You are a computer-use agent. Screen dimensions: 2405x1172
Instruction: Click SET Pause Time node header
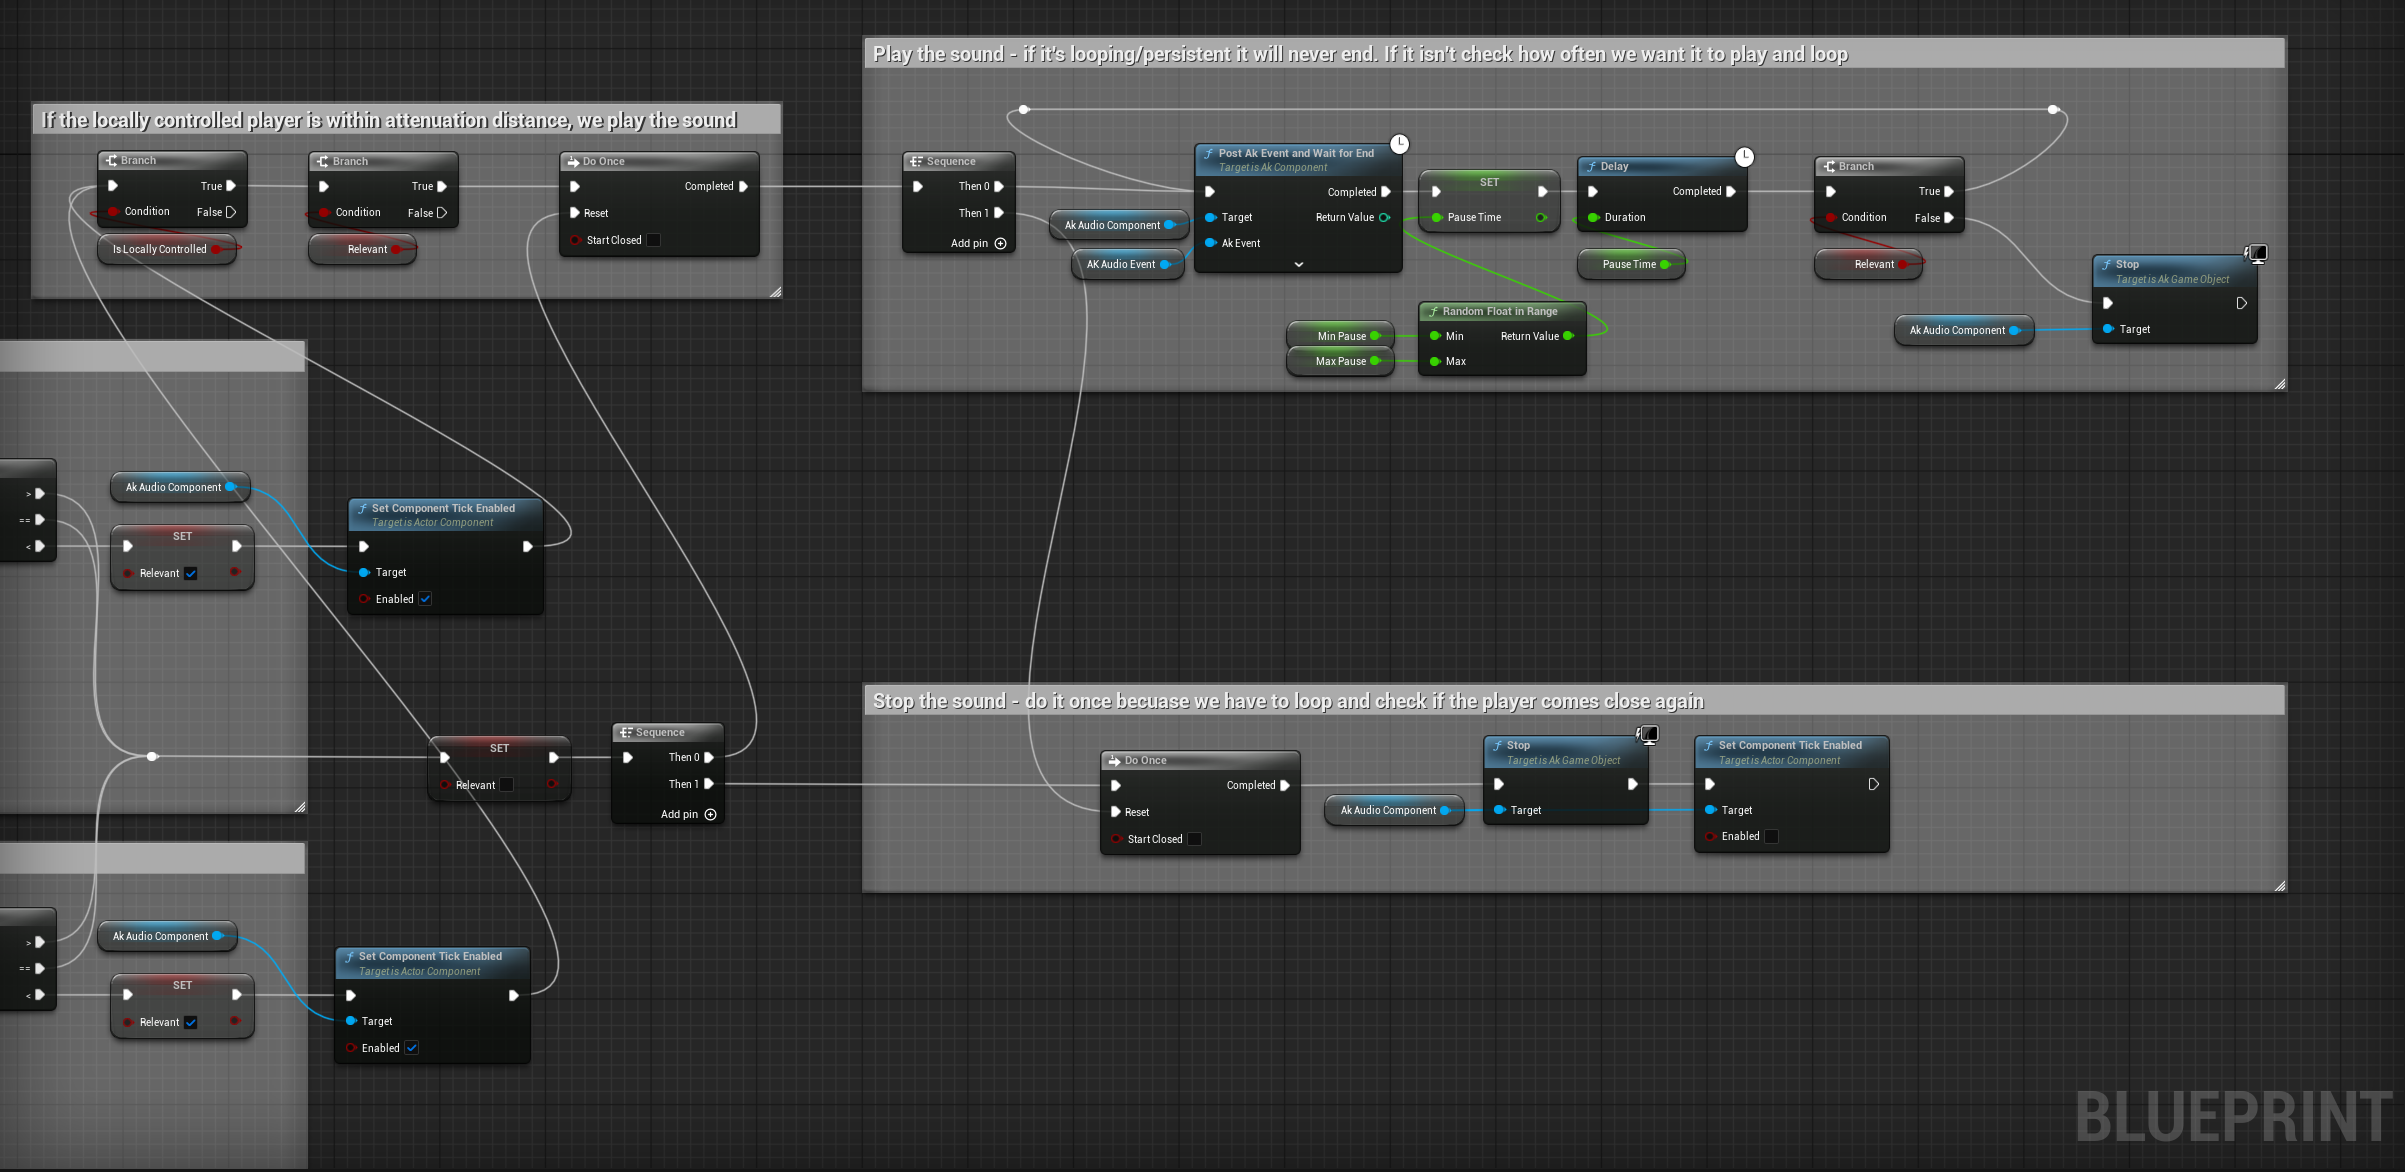(x=1489, y=182)
